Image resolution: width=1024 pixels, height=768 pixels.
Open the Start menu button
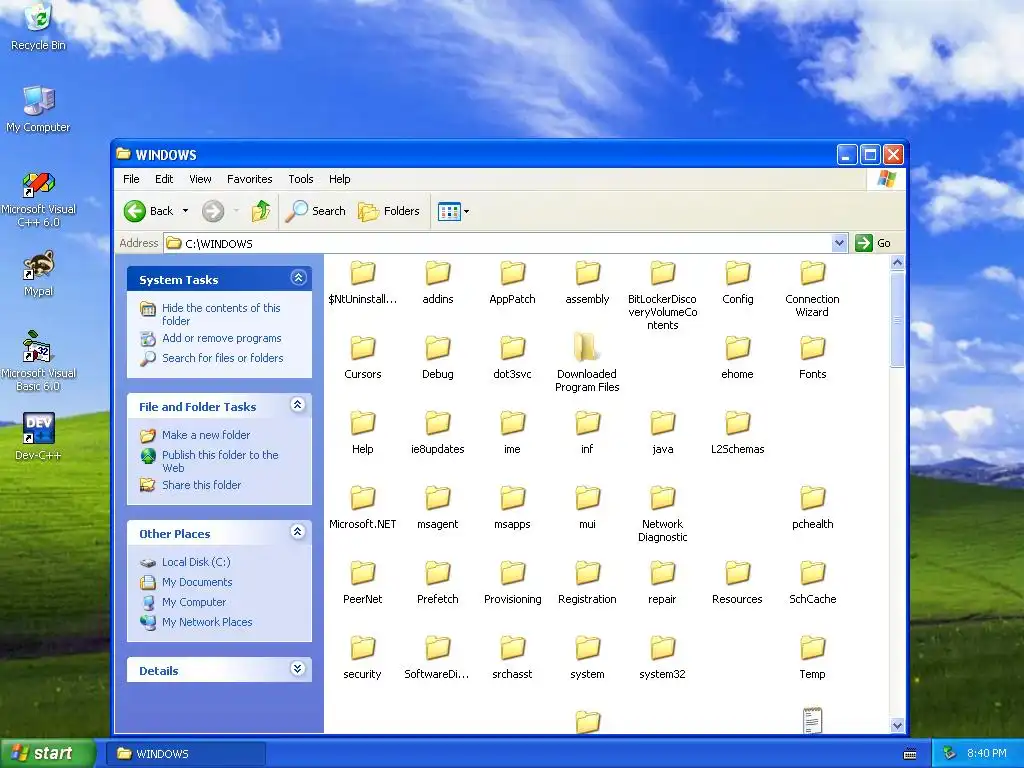(48, 753)
